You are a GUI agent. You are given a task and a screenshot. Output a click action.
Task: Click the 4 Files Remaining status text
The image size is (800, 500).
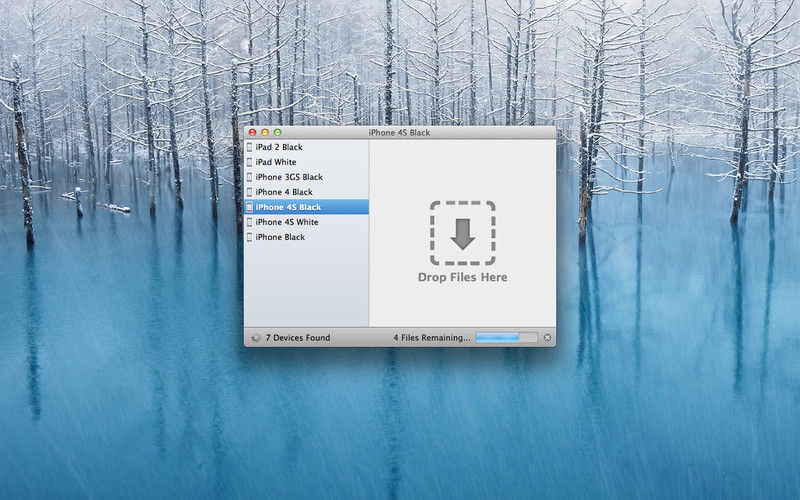[x=432, y=338]
